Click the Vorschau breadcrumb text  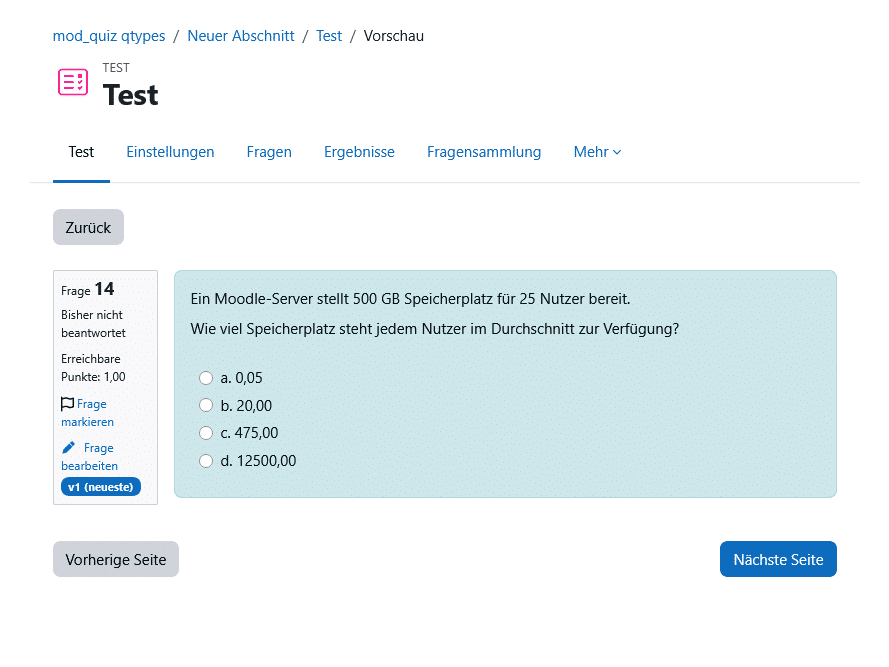click(x=393, y=36)
